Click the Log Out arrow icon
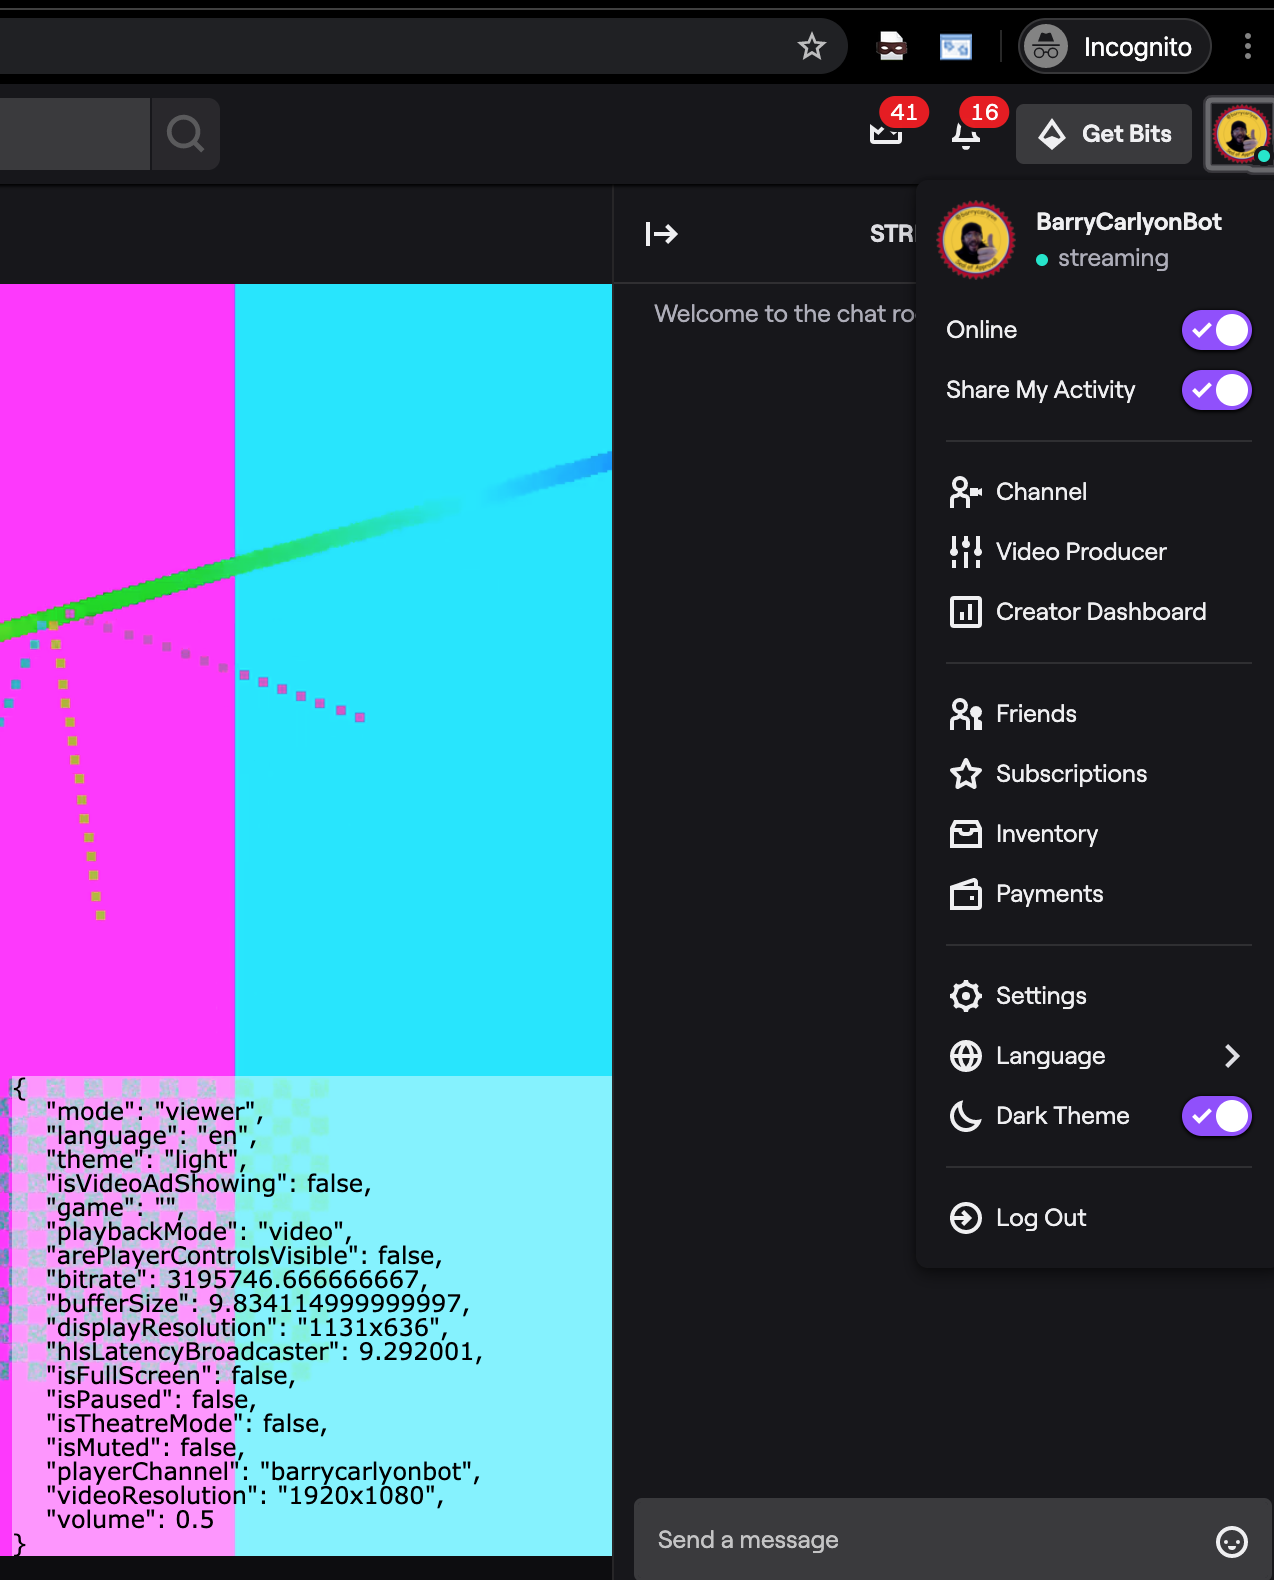The width and height of the screenshot is (1274, 1580). [965, 1218]
